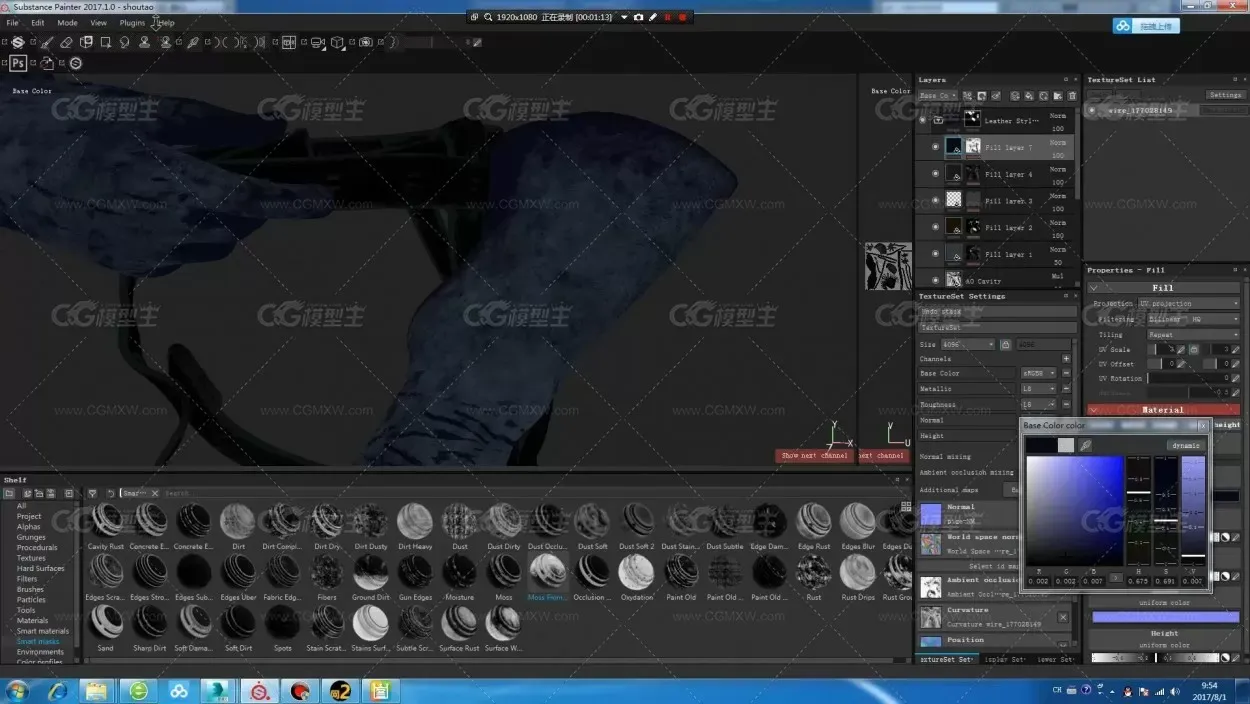
Task: Click the Shelf filter funnel icon
Action: 92,494
